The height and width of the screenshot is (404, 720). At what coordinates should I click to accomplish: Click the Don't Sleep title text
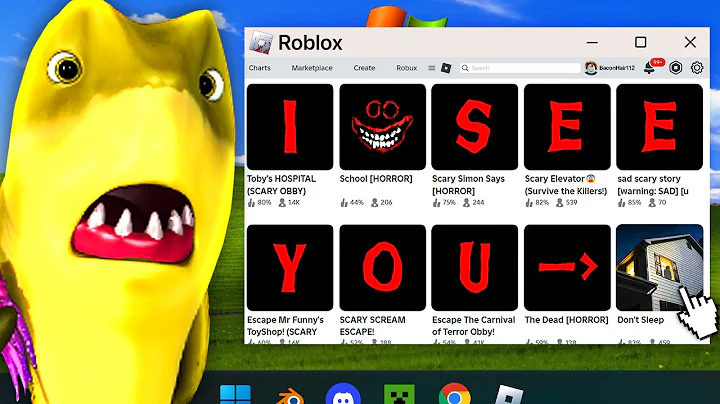click(x=641, y=320)
